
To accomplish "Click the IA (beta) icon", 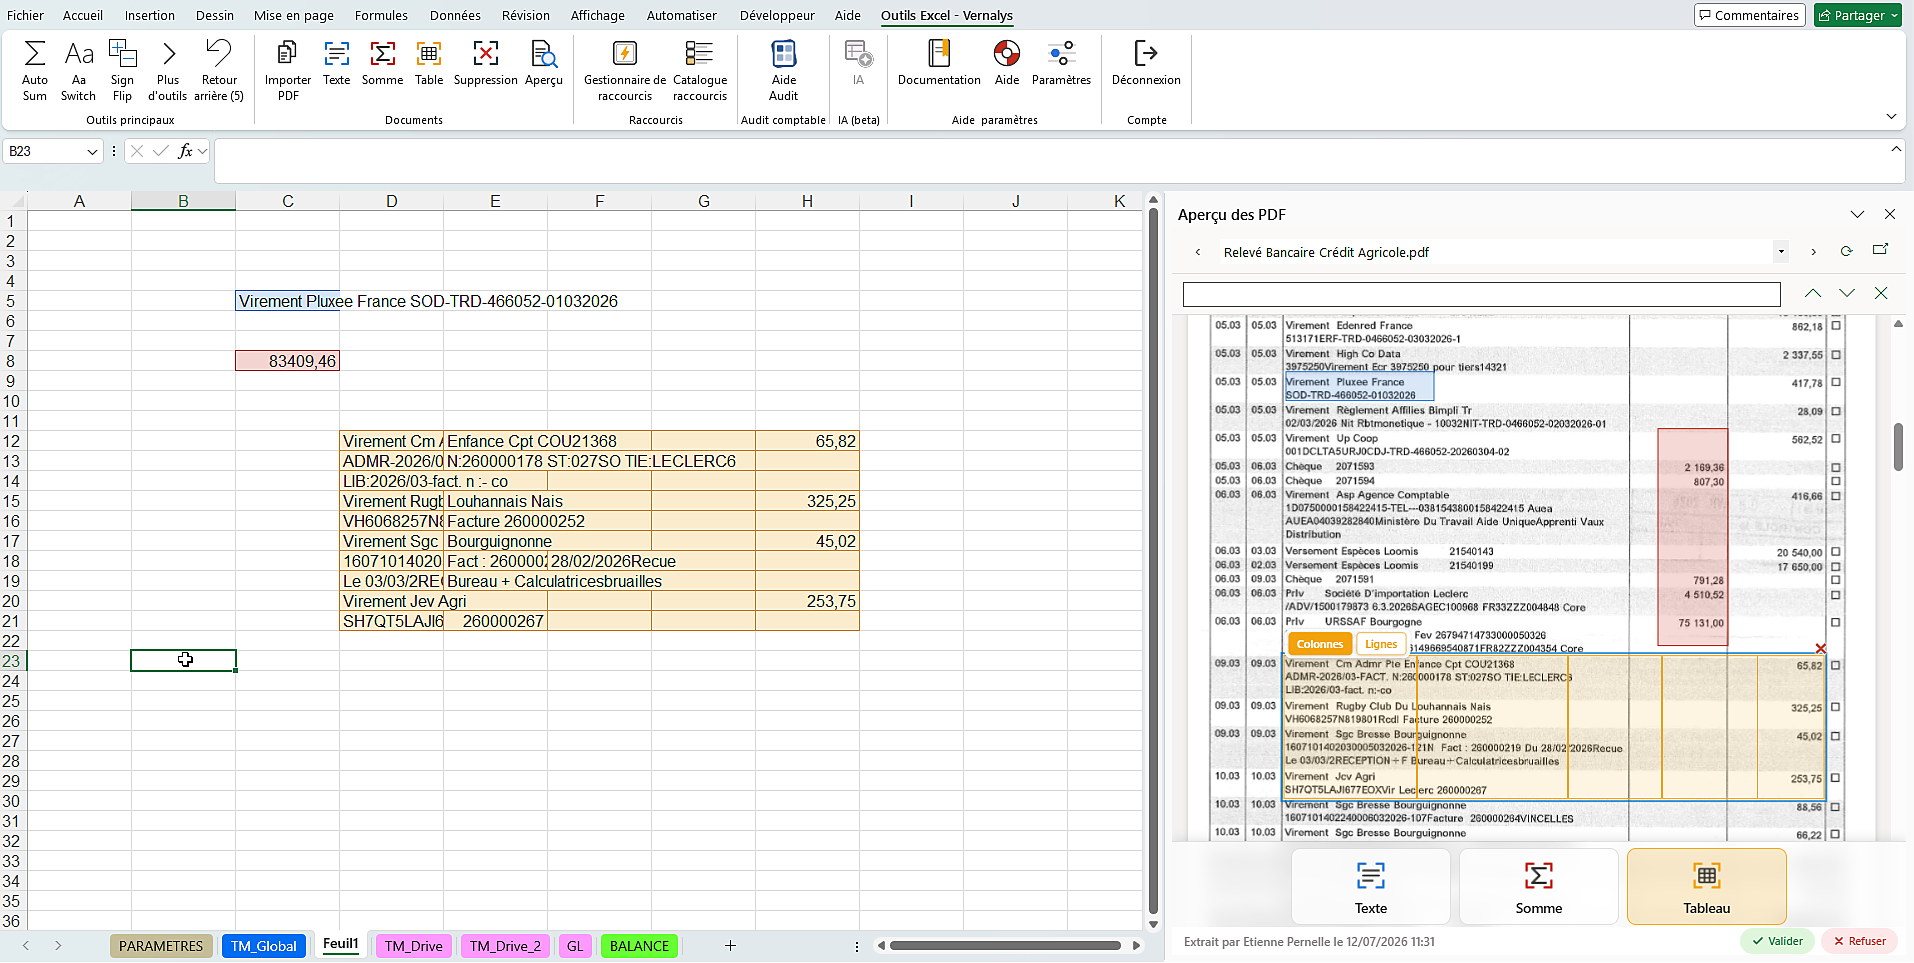I will click(x=858, y=54).
